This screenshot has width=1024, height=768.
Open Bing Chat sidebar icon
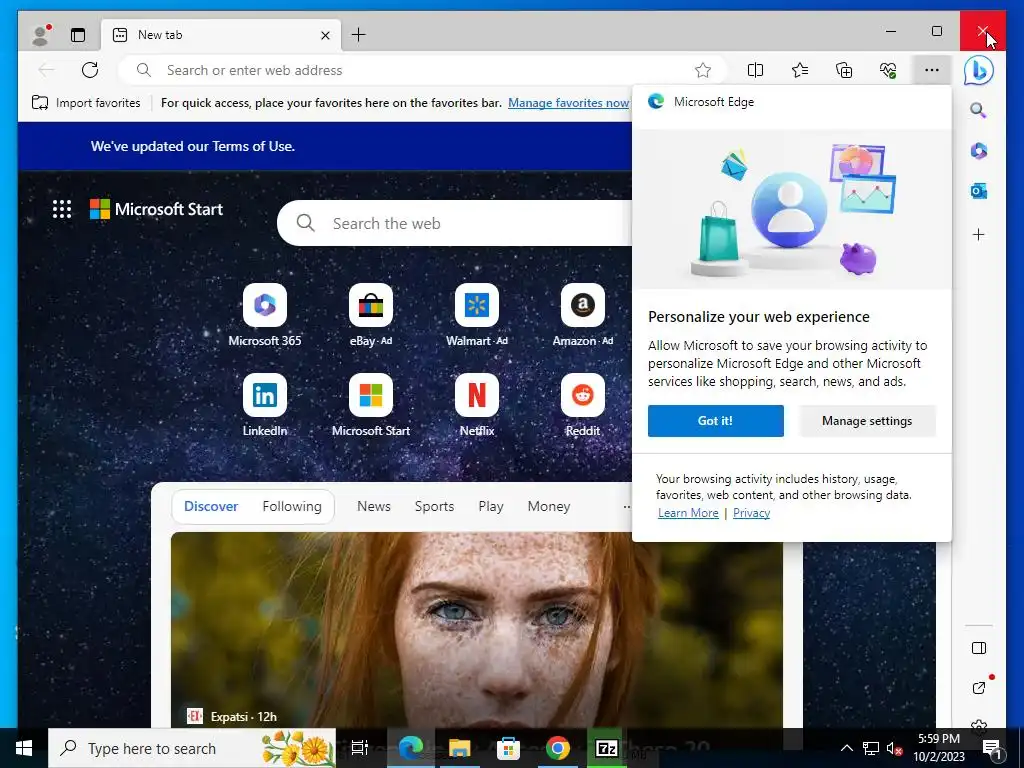pos(978,71)
